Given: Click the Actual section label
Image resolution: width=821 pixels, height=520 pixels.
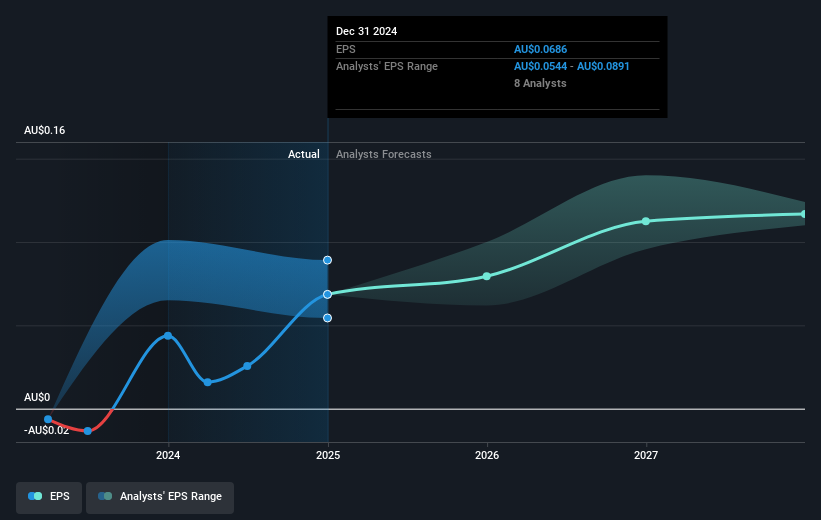Looking at the screenshot, I should click(x=304, y=154).
